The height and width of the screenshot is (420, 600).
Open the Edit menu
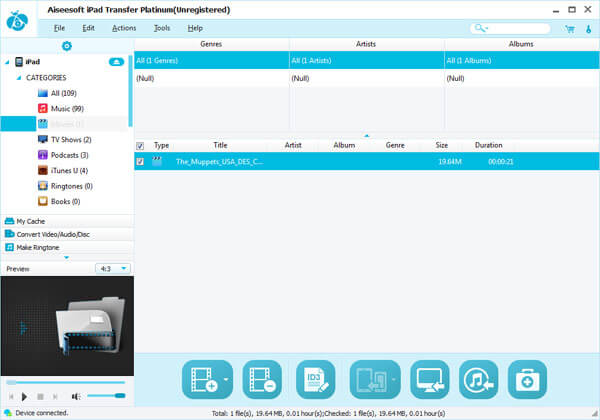(x=88, y=28)
